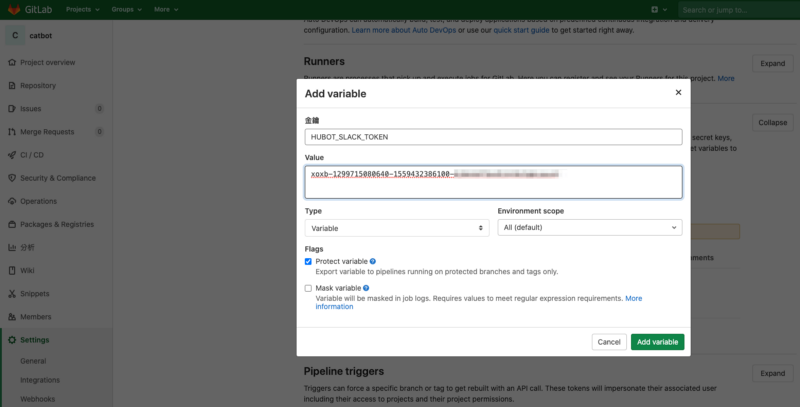Open the quick start guide link
The width and height of the screenshot is (800, 407).
coord(521,30)
